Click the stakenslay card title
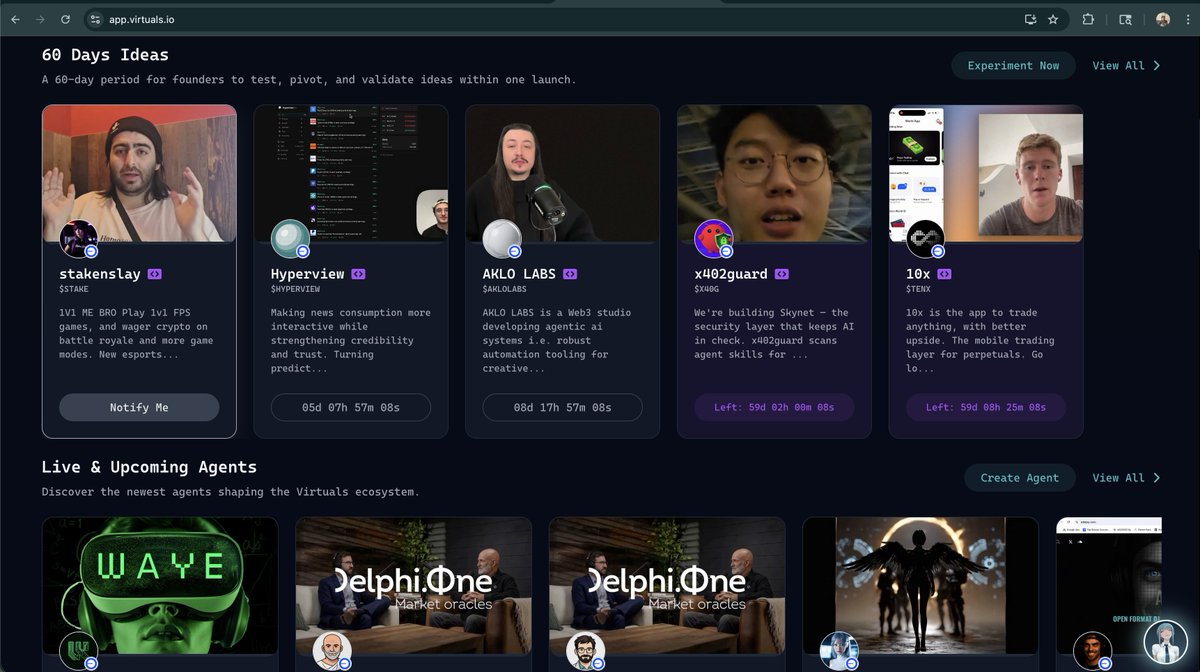 tap(101, 274)
